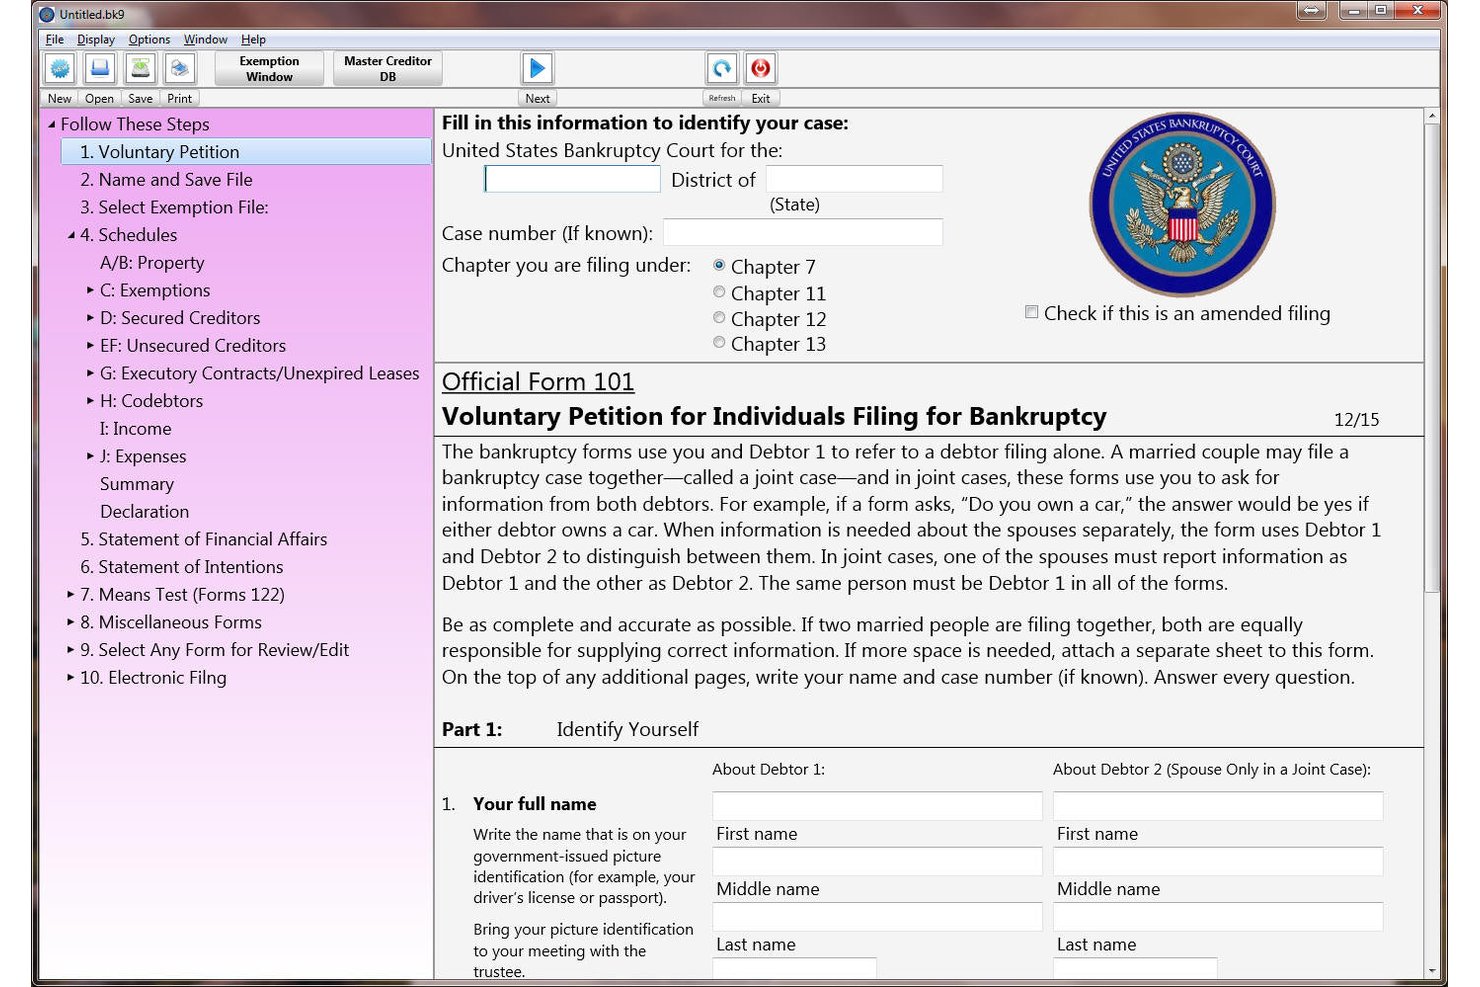Open I: Income schedule
The width and height of the screenshot is (1480, 987).
[135, 429]
